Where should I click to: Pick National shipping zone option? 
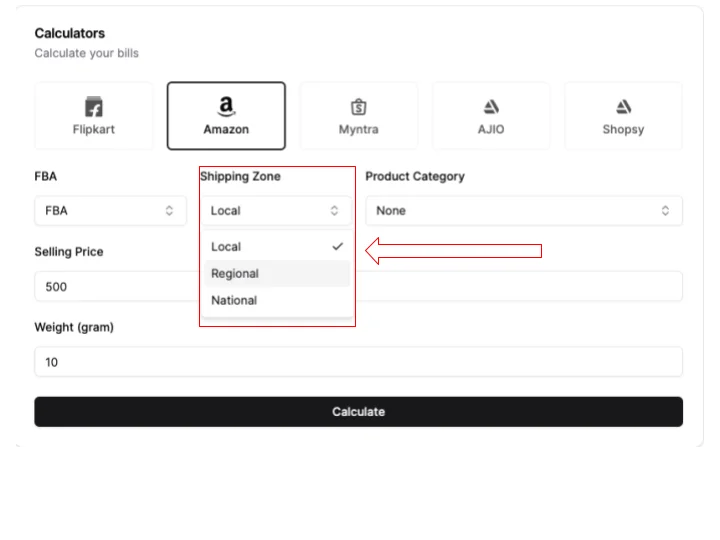coord(235,301)
